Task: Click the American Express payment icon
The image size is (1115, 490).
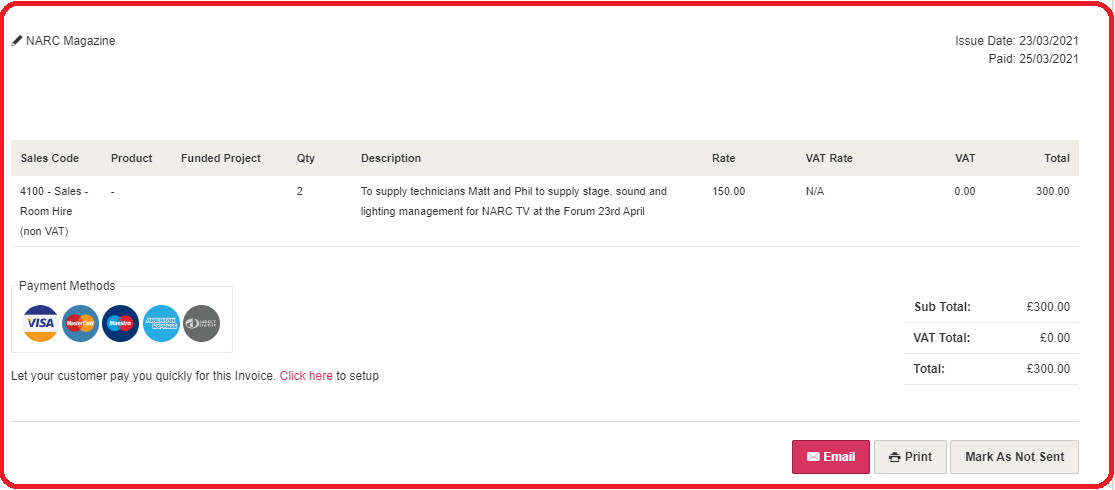Action: coord(161,324)
